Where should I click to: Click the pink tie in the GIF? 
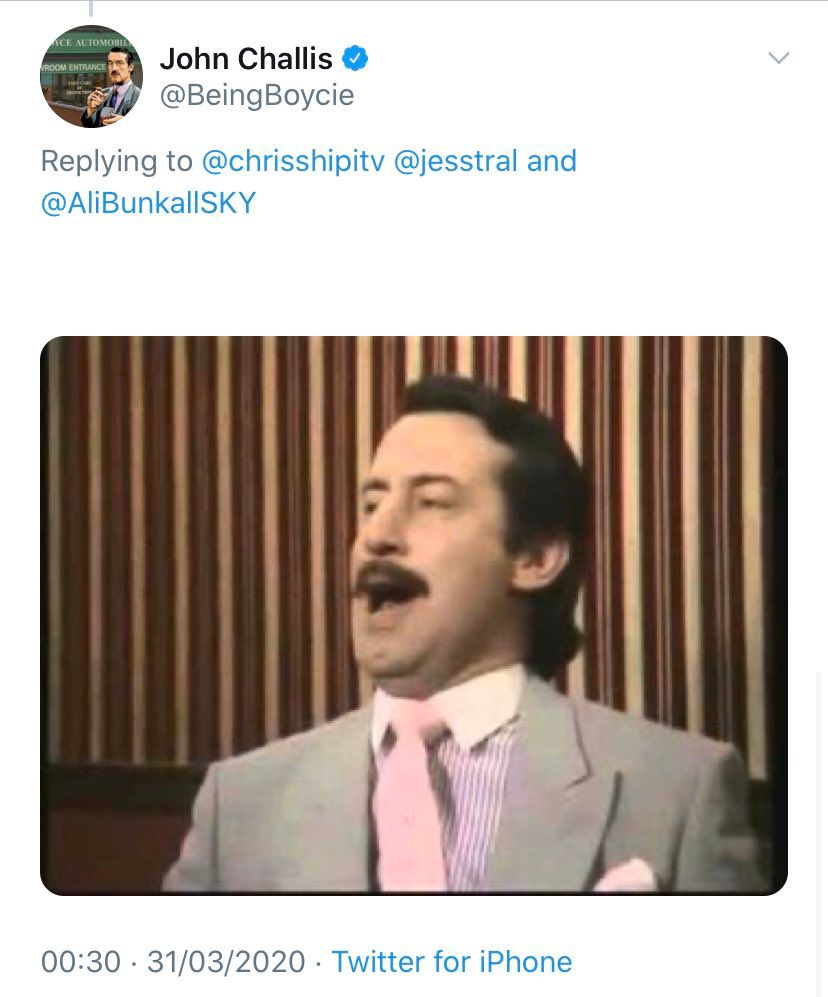[x=410, y=800]
